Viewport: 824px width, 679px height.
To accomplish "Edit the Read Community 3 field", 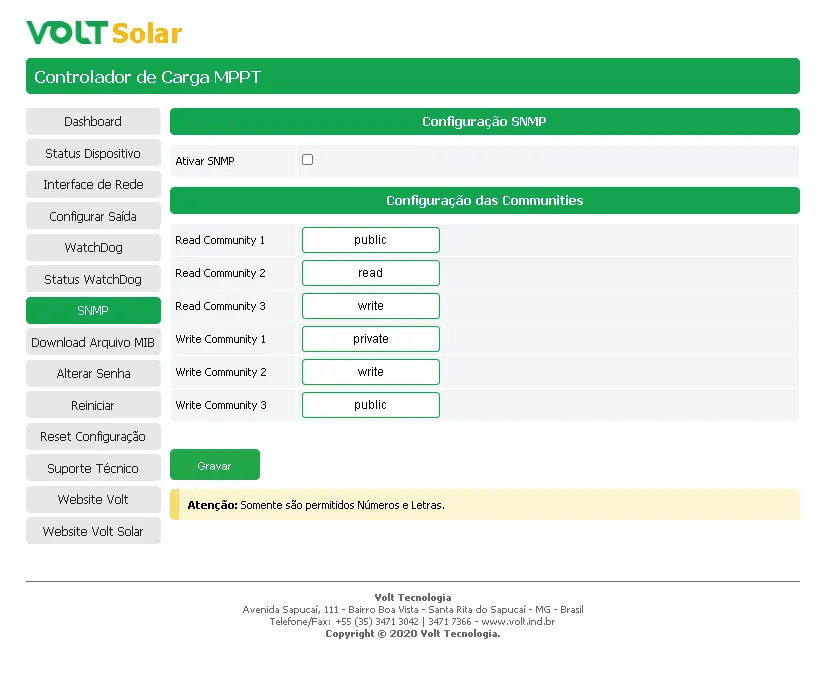I will pos(370,306).
